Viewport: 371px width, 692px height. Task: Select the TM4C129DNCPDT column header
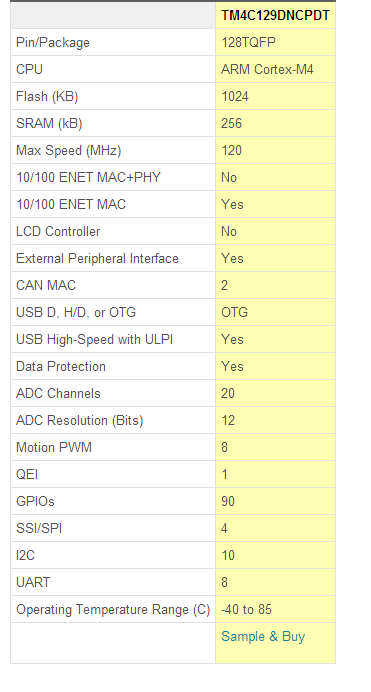click(275, 15)
